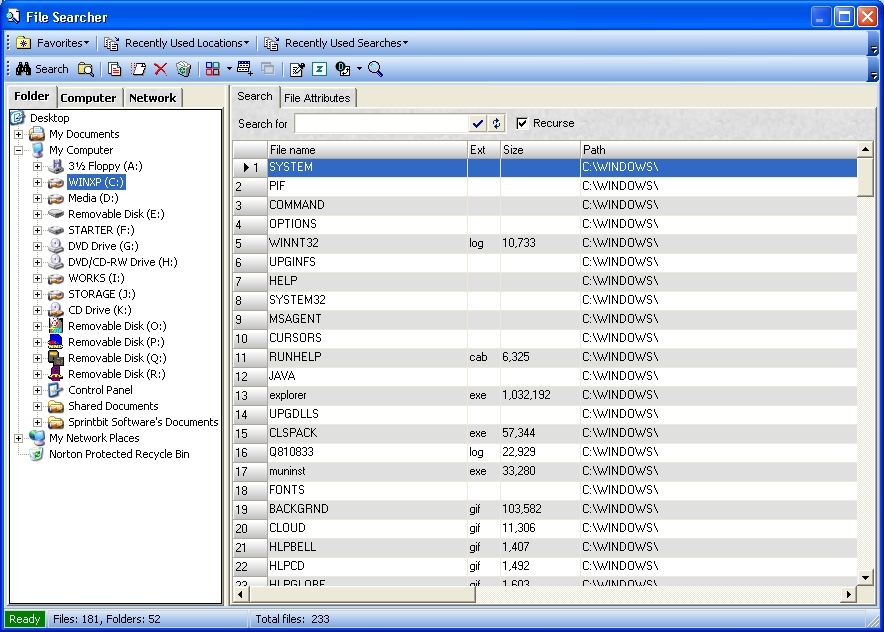Screen dimensions: 884x632
Task: Open the Favorites dropdown menu
Action: pyautogui.click(x=53, y=43)
